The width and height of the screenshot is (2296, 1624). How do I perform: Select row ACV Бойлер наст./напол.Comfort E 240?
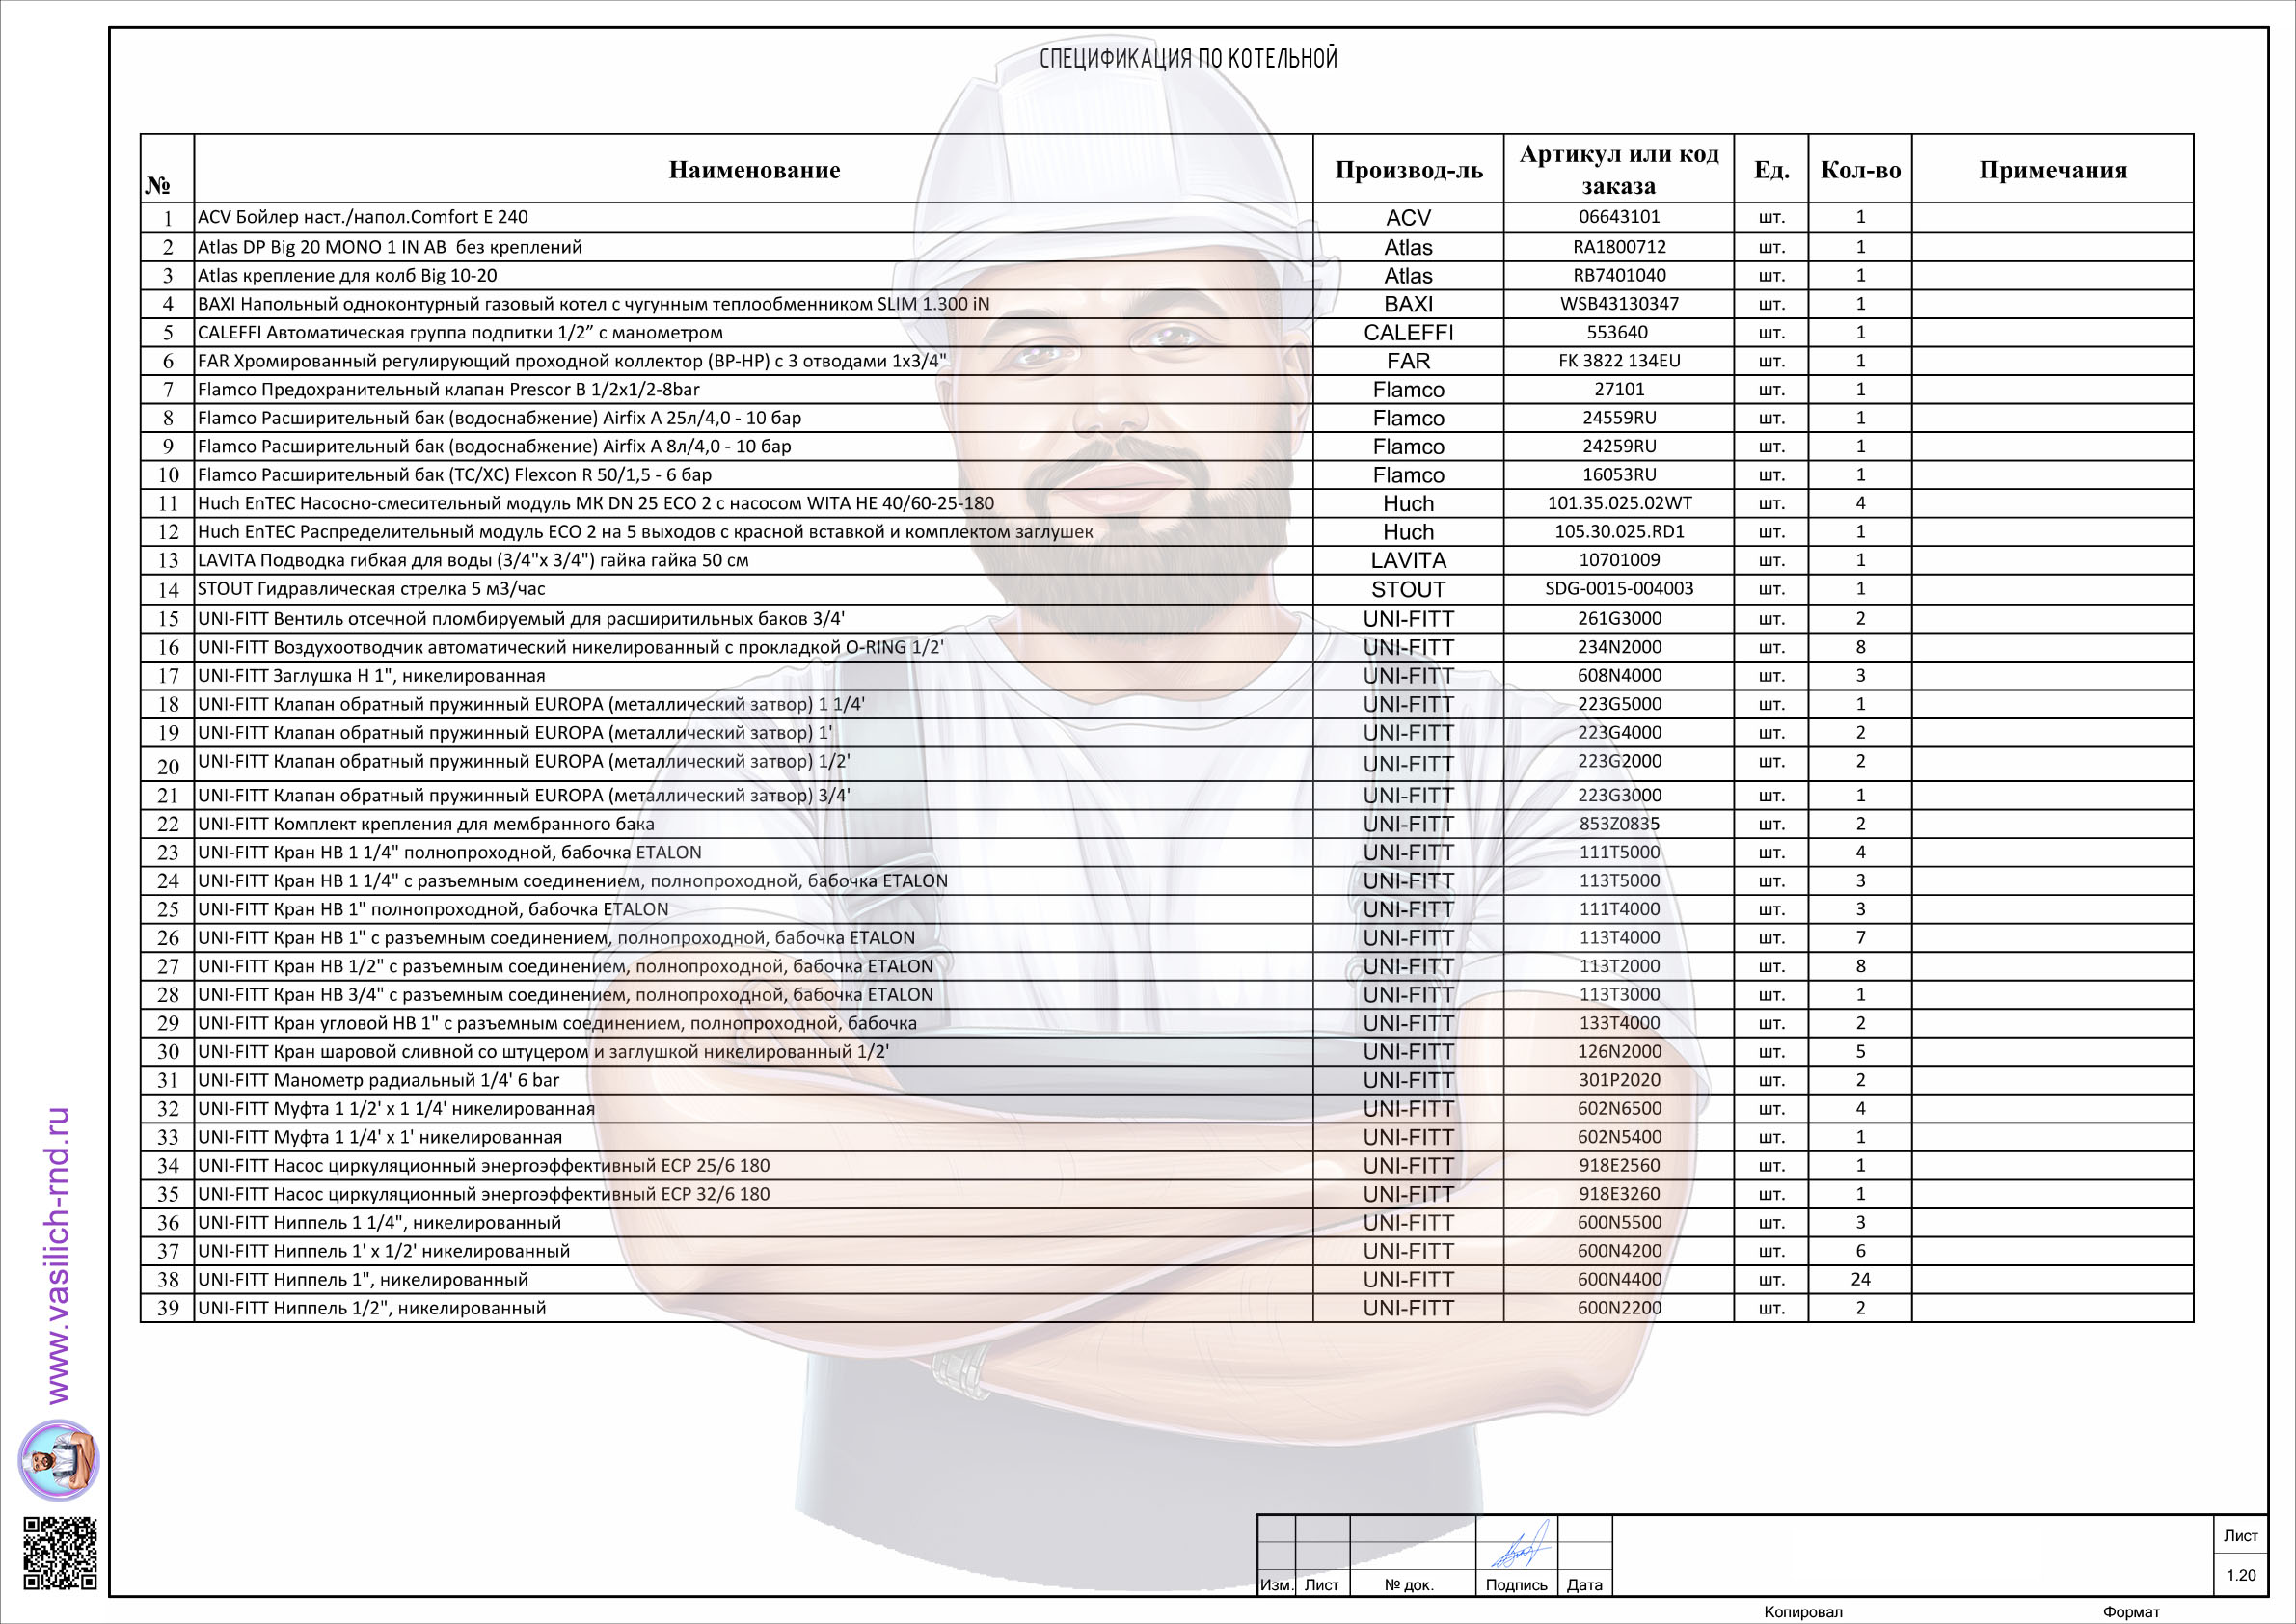coord(1167,217)
